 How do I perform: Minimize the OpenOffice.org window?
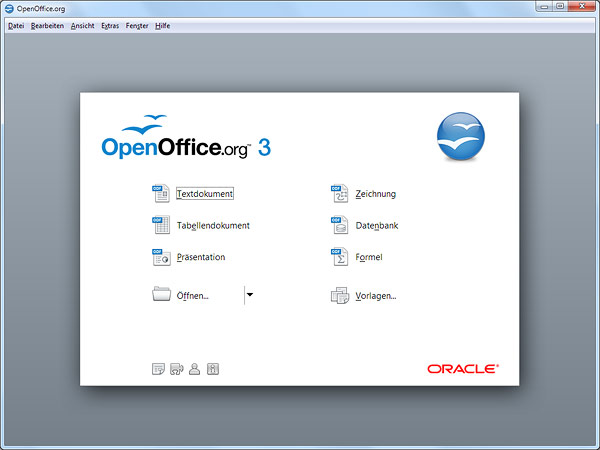click(544, 6)
